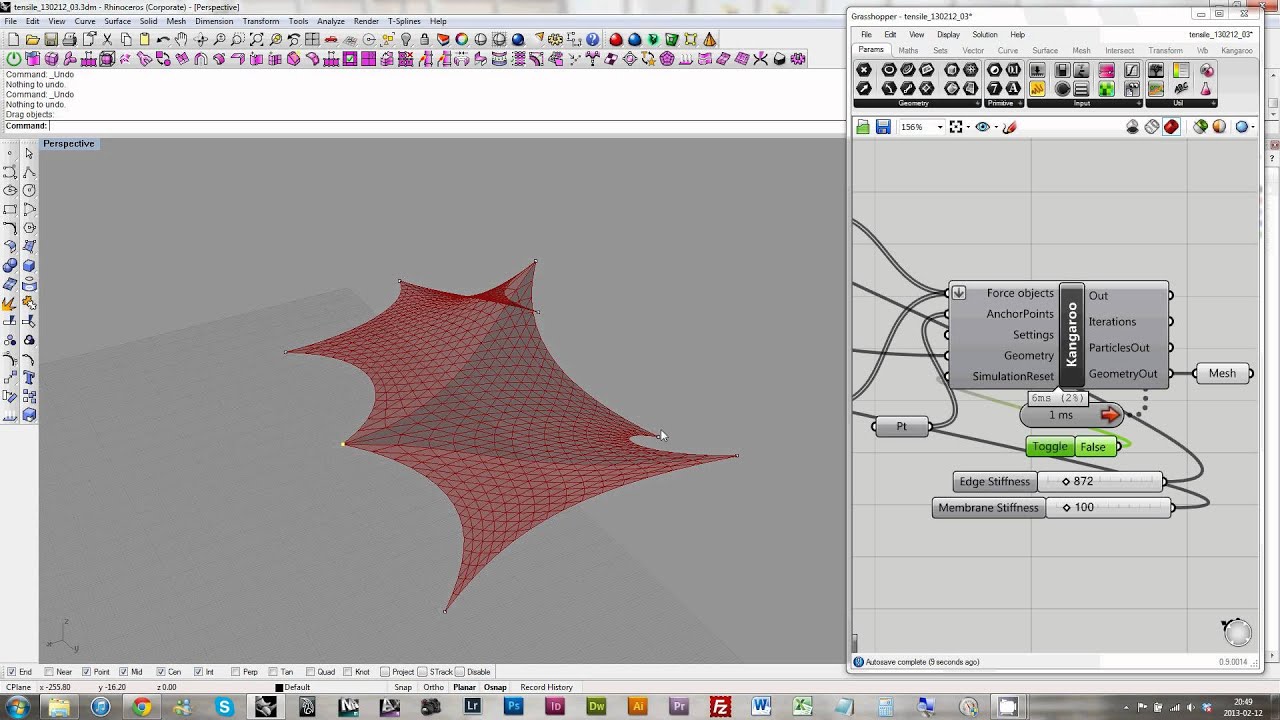The height and width of the screenshot is (720, 1280).
Task: Click the pink flask icon in Util
Action: 1207,88
